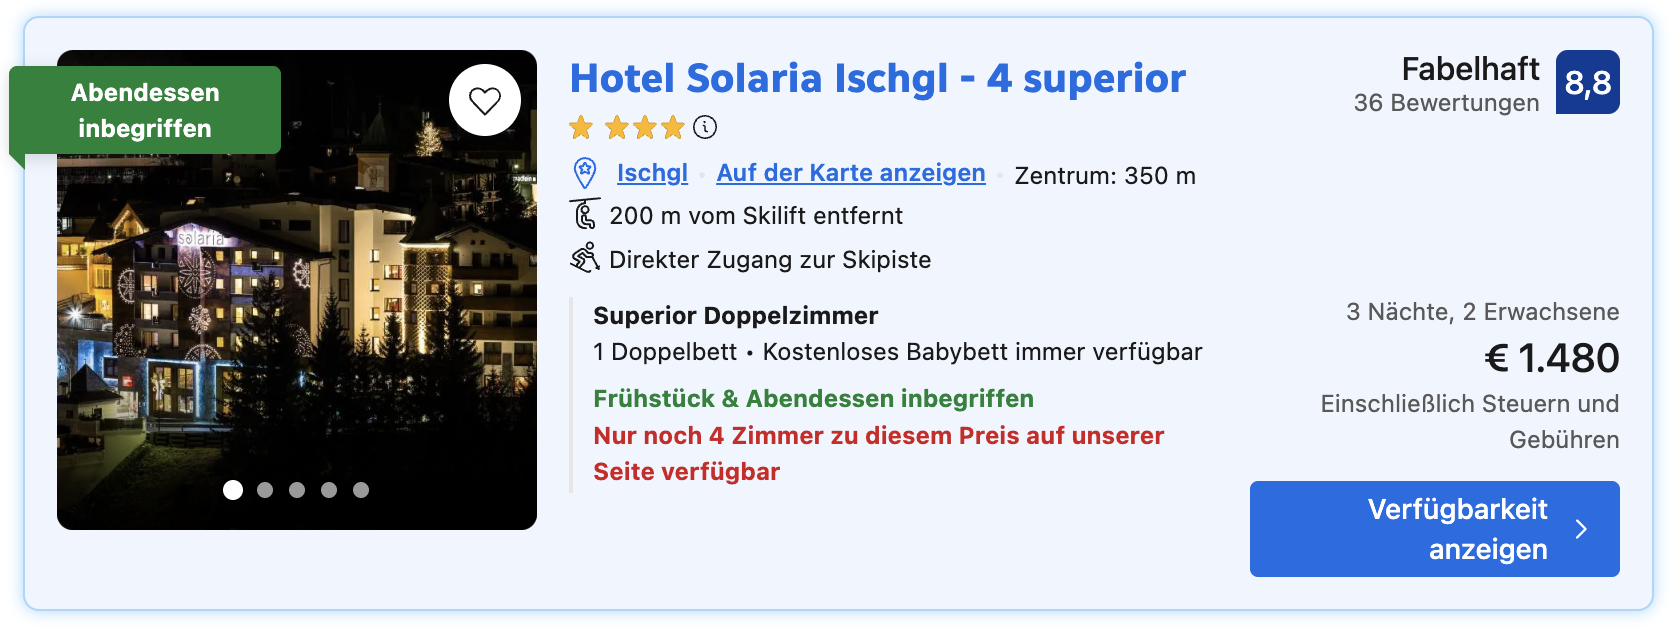Click Auf der Karte anzeigen link
Screen dimensions: 1680x628
tap(851, 173)
